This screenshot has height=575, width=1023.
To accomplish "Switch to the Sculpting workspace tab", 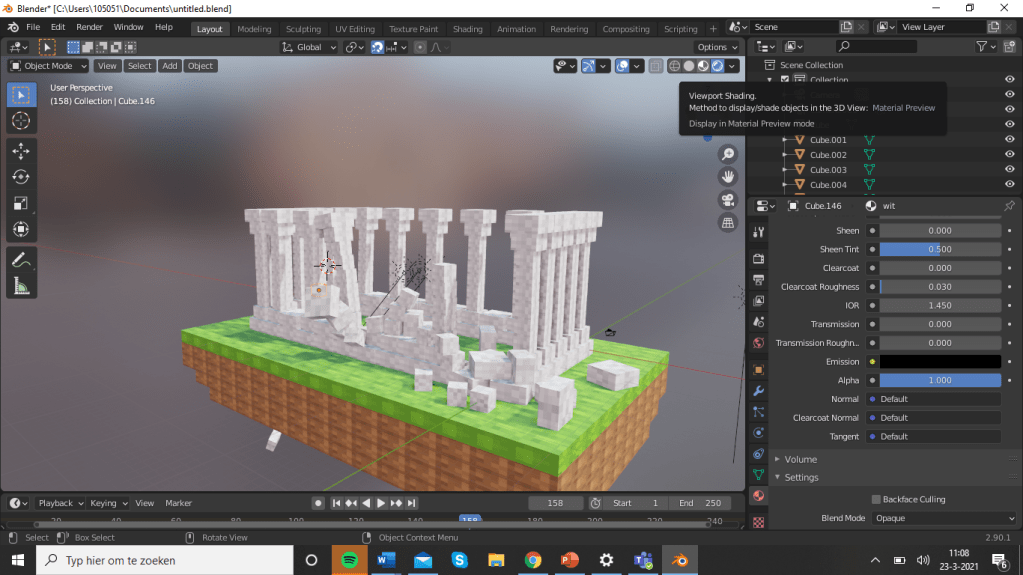I will 303,29.
